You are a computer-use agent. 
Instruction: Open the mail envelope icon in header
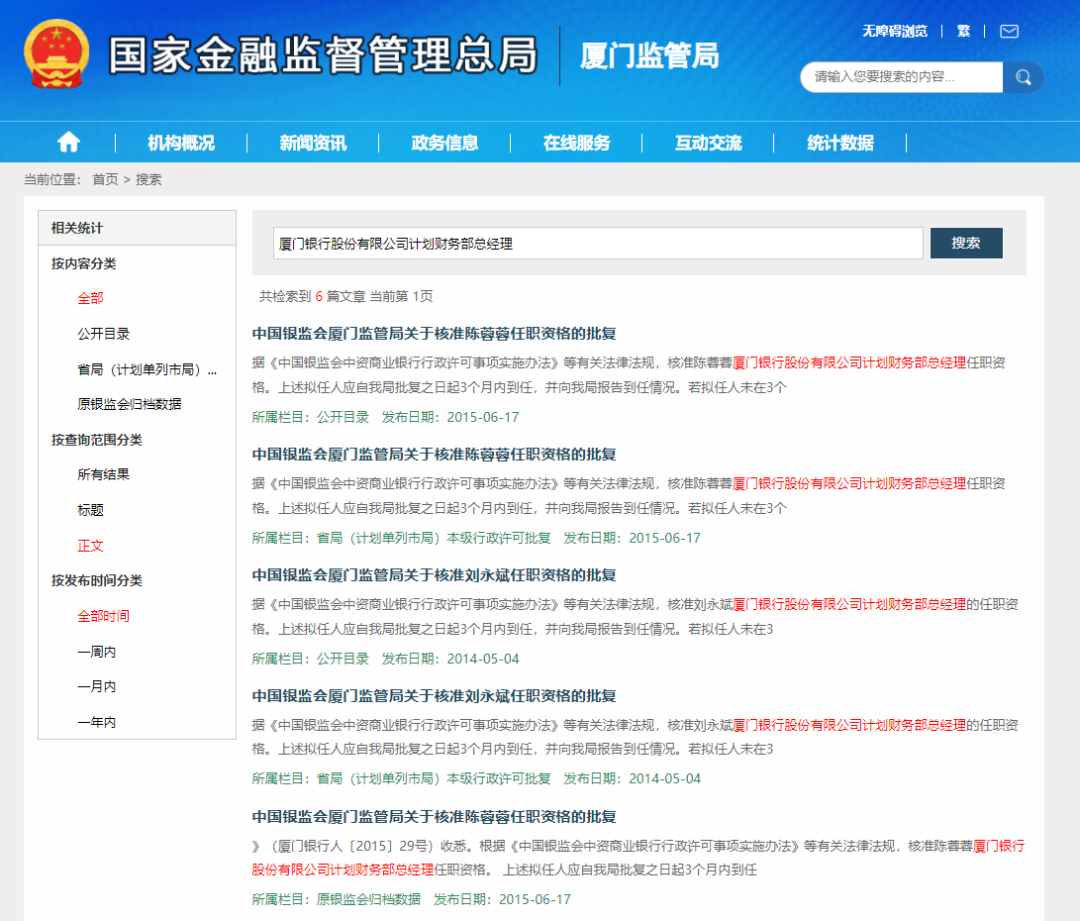[1009, 31]
